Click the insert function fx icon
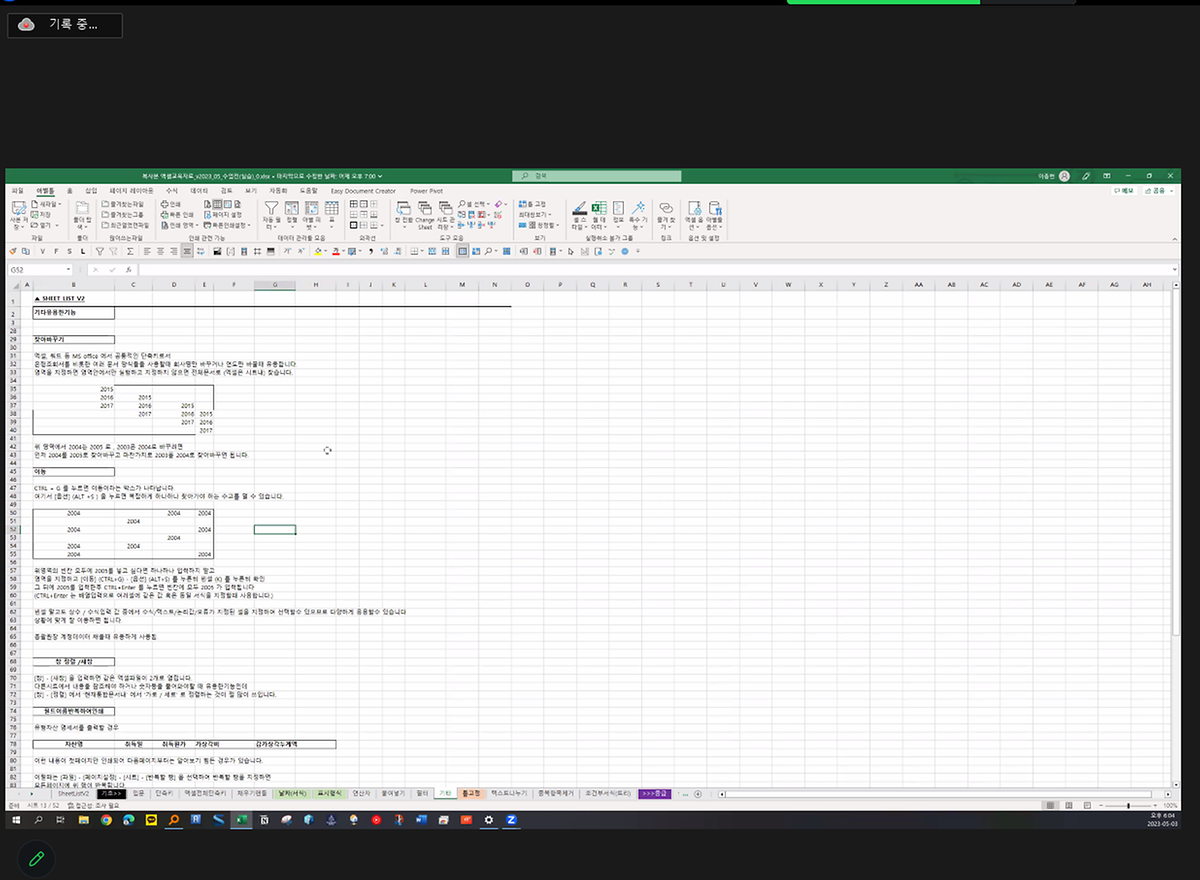Image resolution: width=1200 pixels, height=880 pixels. (128, 270)
